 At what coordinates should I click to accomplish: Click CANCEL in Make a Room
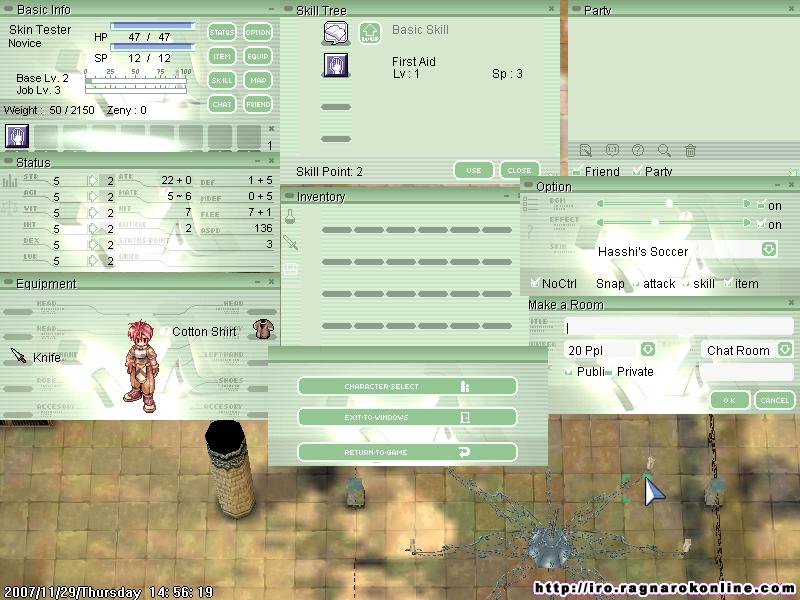tap(774, 400)
